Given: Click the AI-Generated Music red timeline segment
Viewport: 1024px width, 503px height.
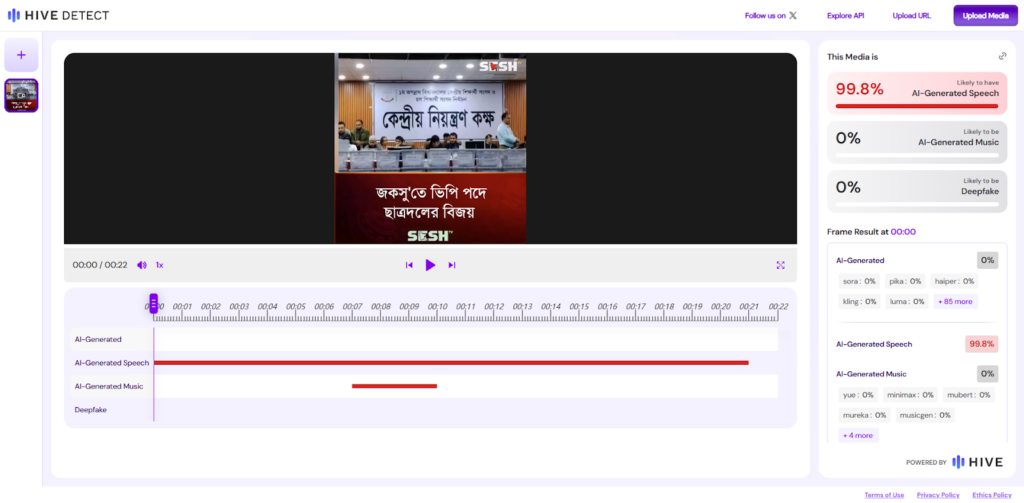Looking at the screenshot, I should point(394,386).
